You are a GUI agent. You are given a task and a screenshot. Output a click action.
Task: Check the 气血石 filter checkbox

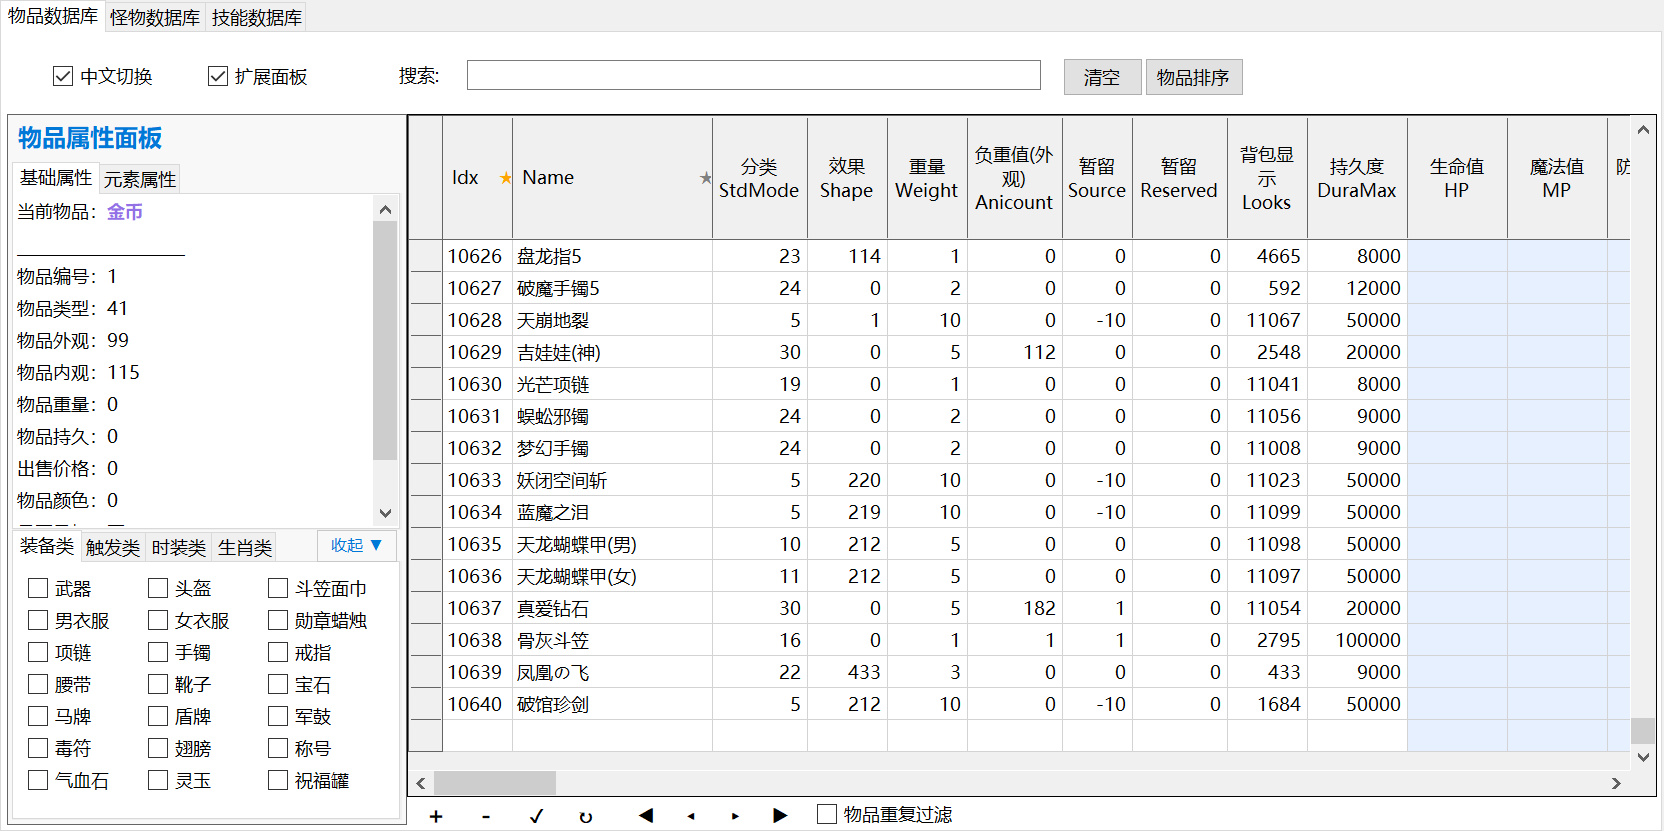pyautogui.click(x=38, y=780)
